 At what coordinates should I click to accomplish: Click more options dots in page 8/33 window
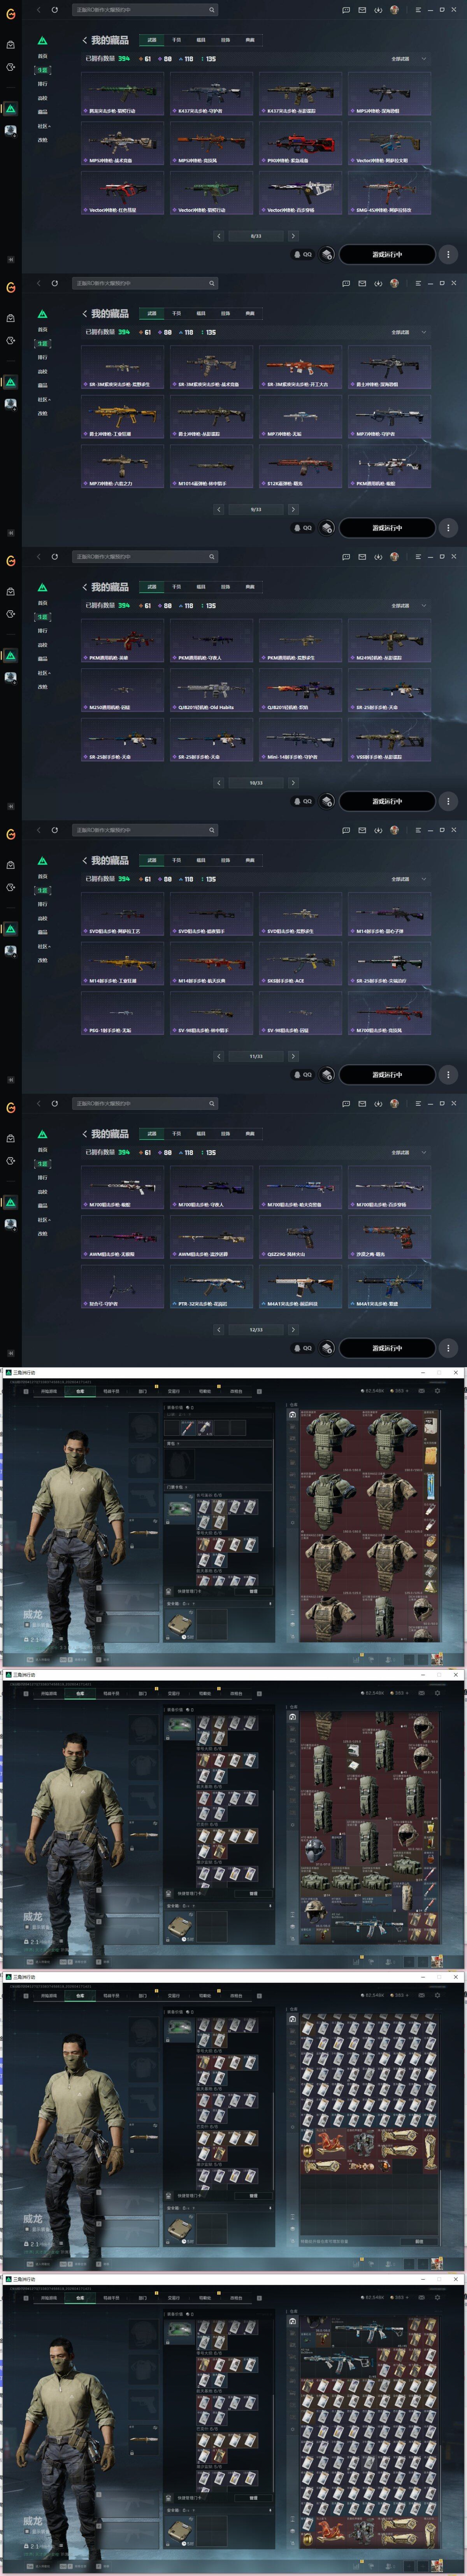click(x=448, y=254)
